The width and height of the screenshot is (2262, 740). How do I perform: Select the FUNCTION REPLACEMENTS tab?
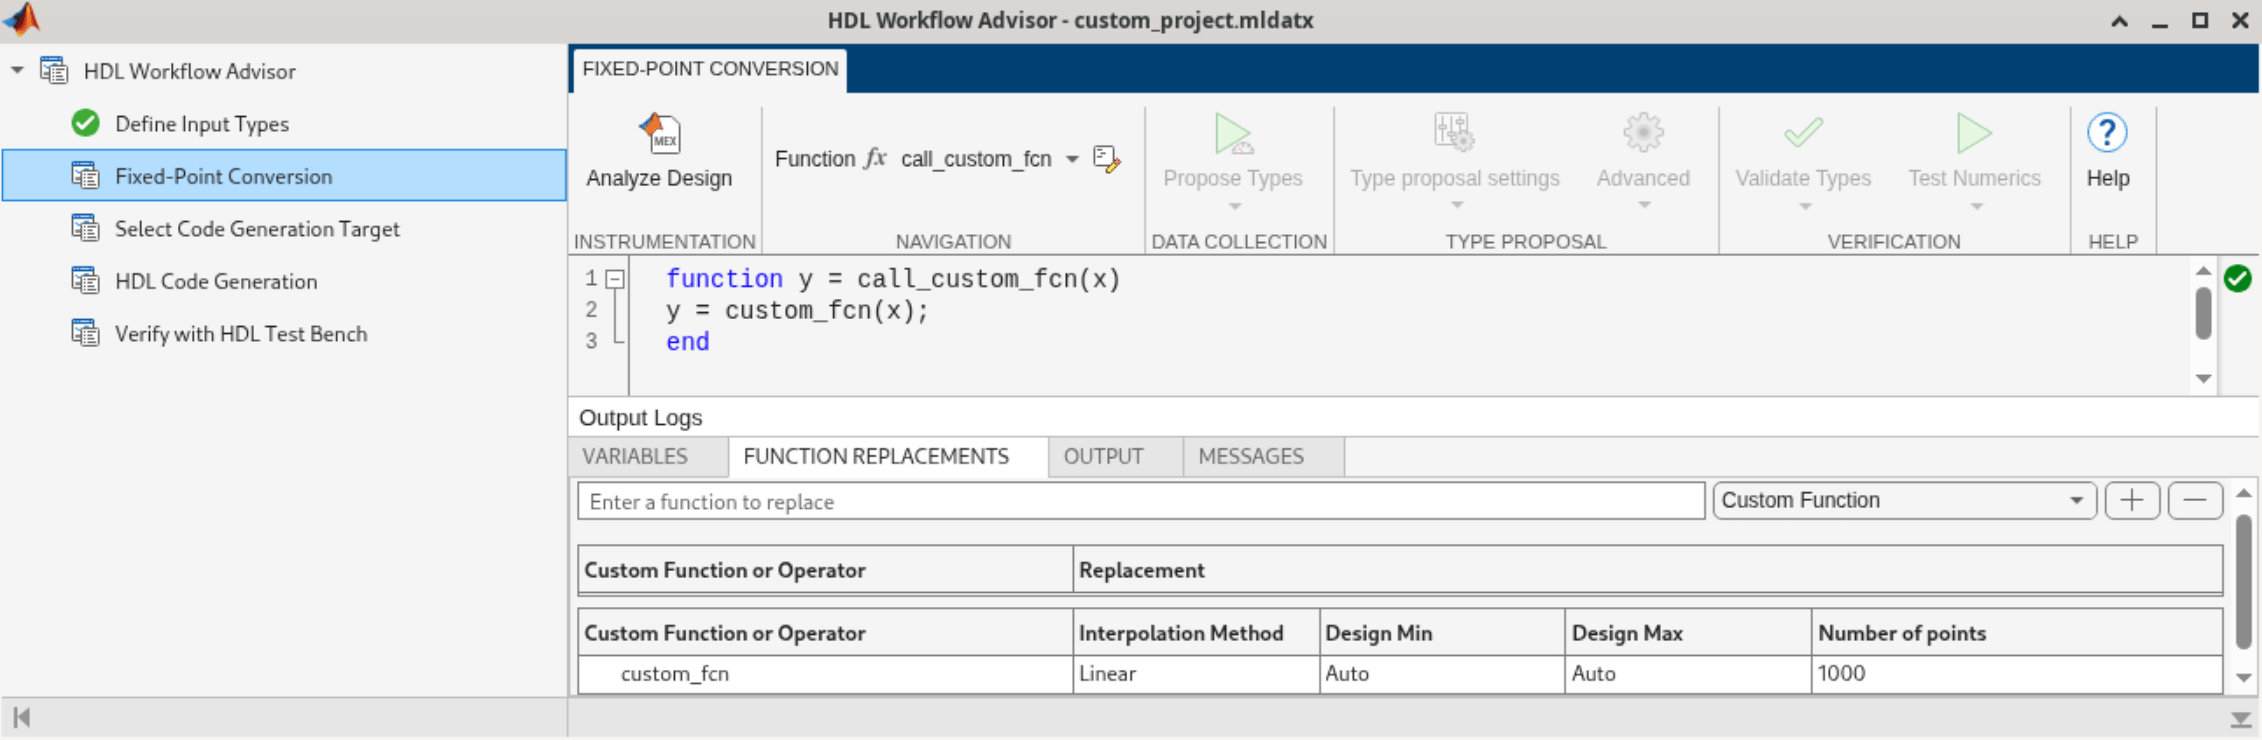tap(888, 457)
